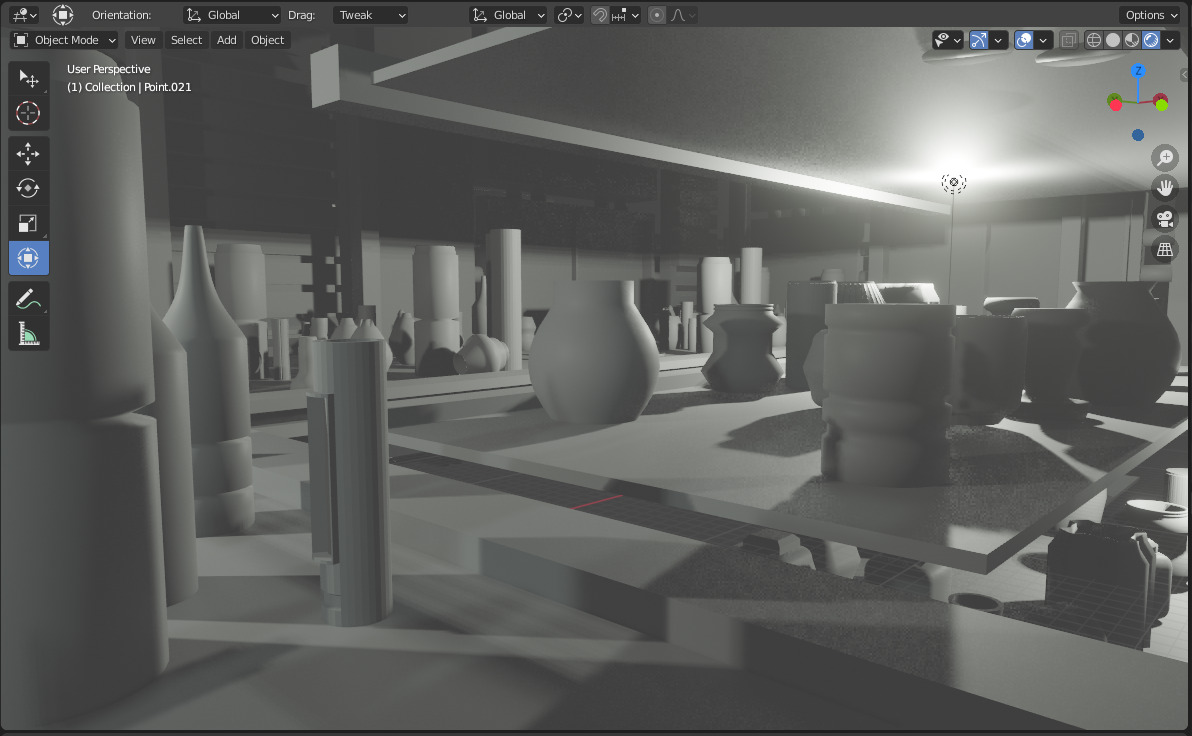Screen dimensions: 1192x736
Task: Select the Annotate pencil tool
Action: tap(29, 300)
